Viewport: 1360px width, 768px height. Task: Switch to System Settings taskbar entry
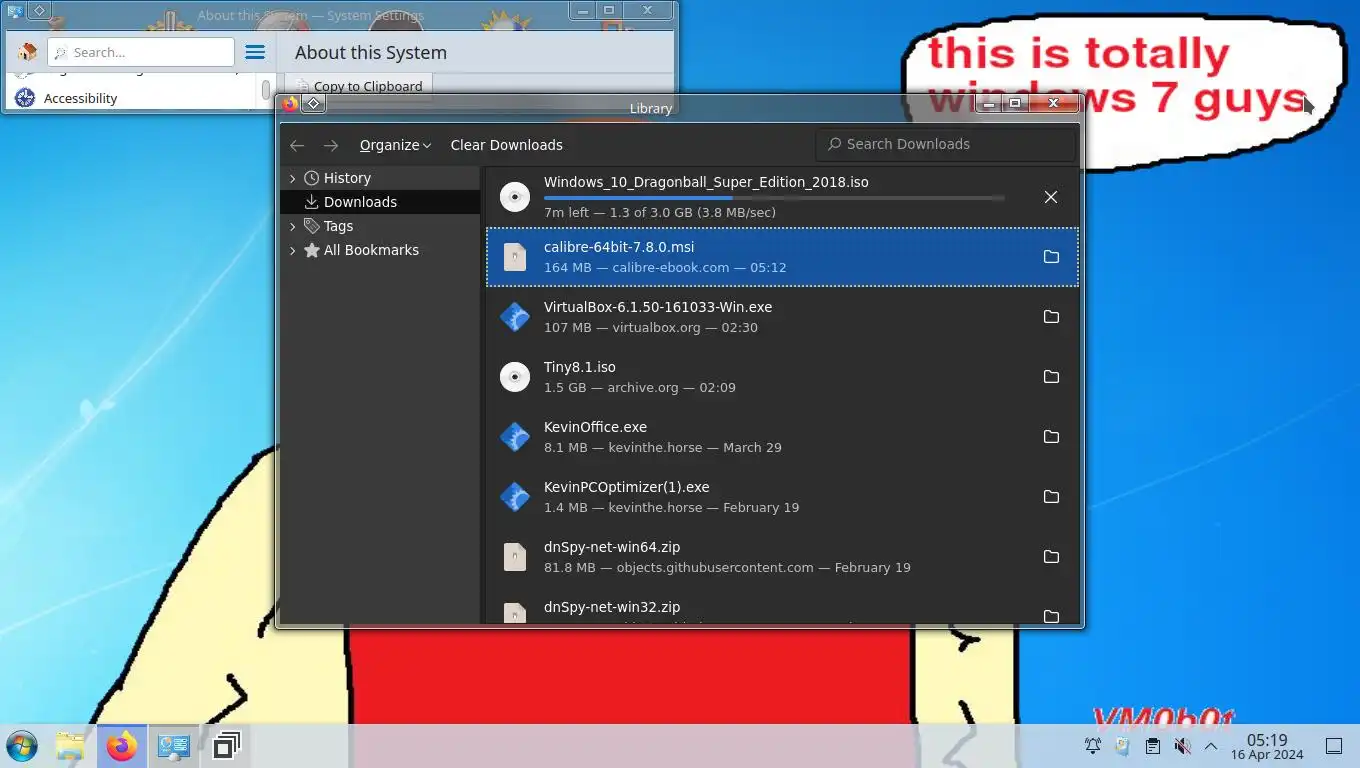[174, 746]
